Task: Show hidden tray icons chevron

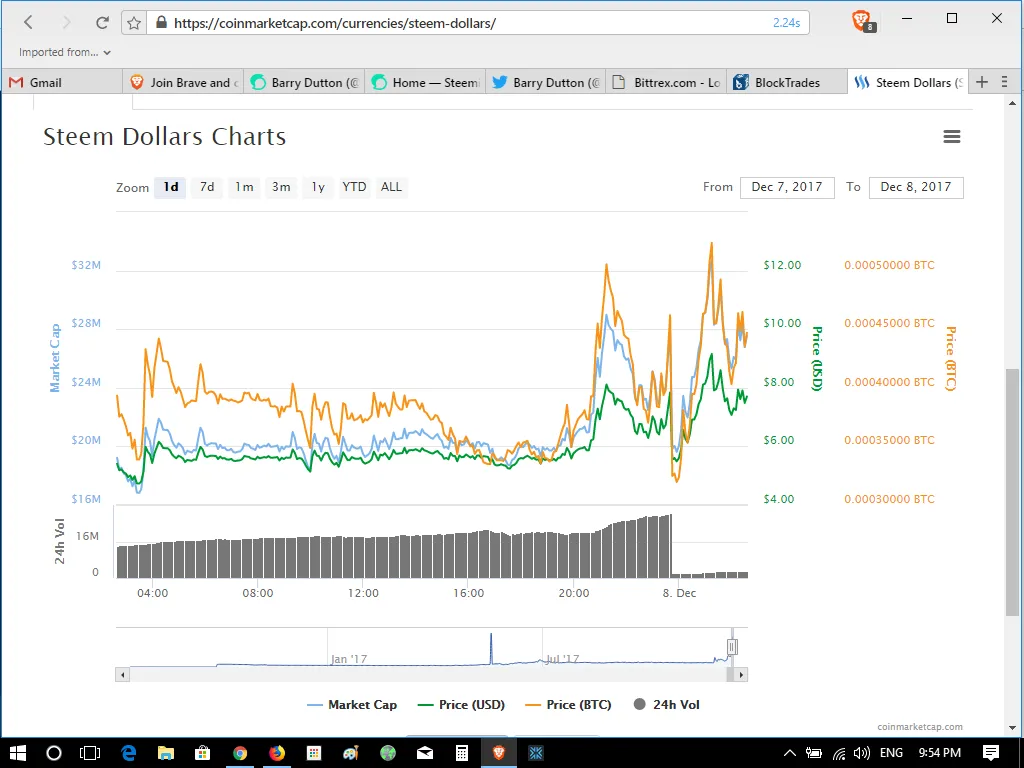Action: (x=789, y=753)
